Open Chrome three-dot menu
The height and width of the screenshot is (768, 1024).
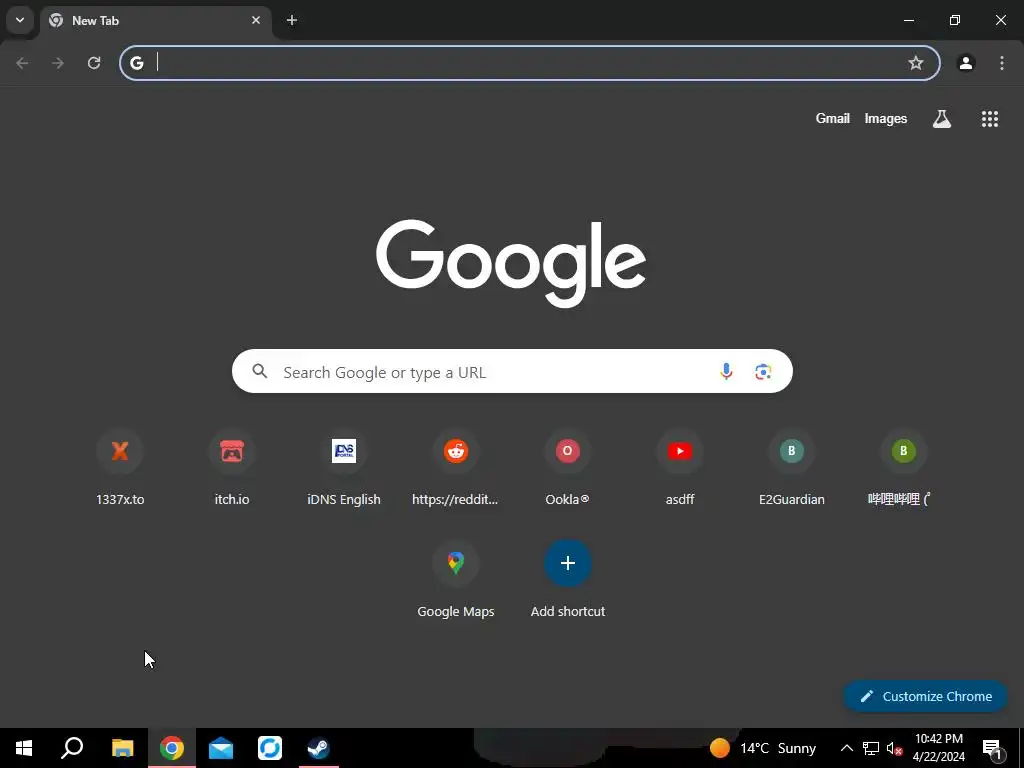[1002, 63]
